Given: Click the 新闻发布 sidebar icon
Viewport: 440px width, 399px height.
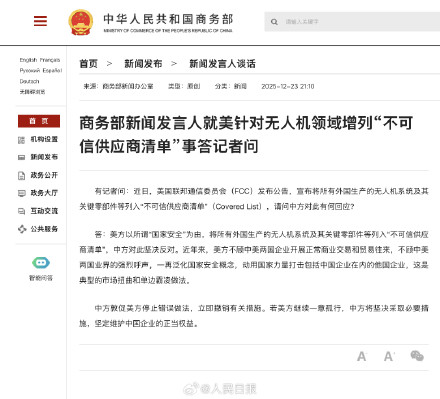Looking at the screenshot, I should tap(21, 157).
